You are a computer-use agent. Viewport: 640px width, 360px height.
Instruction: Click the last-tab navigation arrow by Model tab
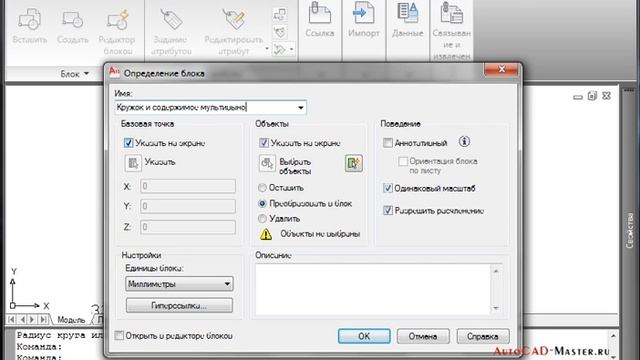(43, 319)
